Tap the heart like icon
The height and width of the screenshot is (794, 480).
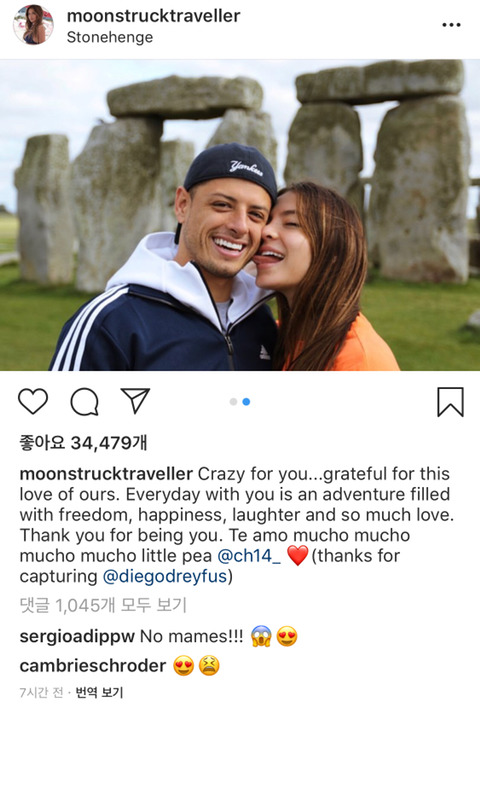click(x=33, y=402)
